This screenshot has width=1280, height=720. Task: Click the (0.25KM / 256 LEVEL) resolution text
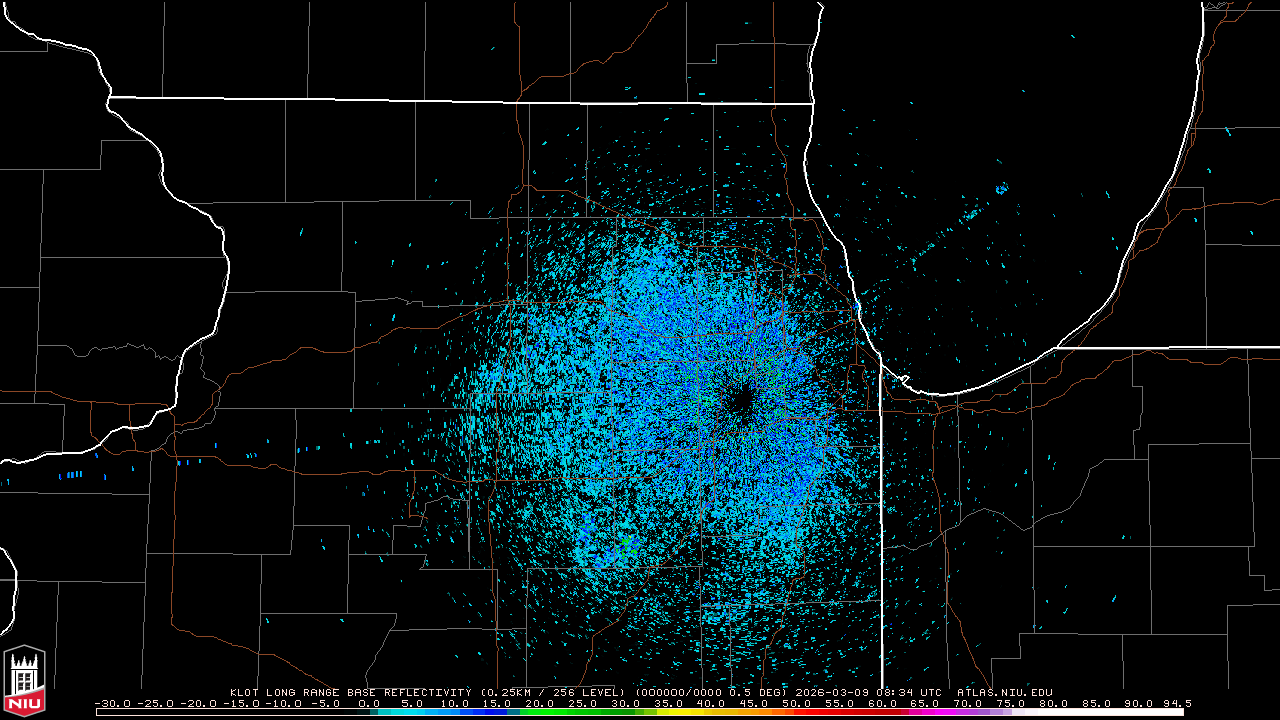tap(553, 692)
